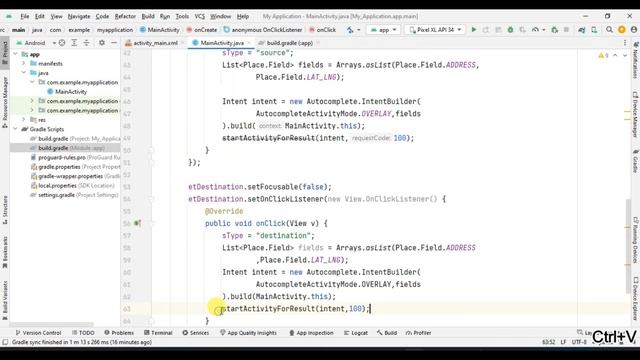Click the Search Everywhere magnifier icon
The width and height of the screenshot is (640, 360).
(609, 30)
